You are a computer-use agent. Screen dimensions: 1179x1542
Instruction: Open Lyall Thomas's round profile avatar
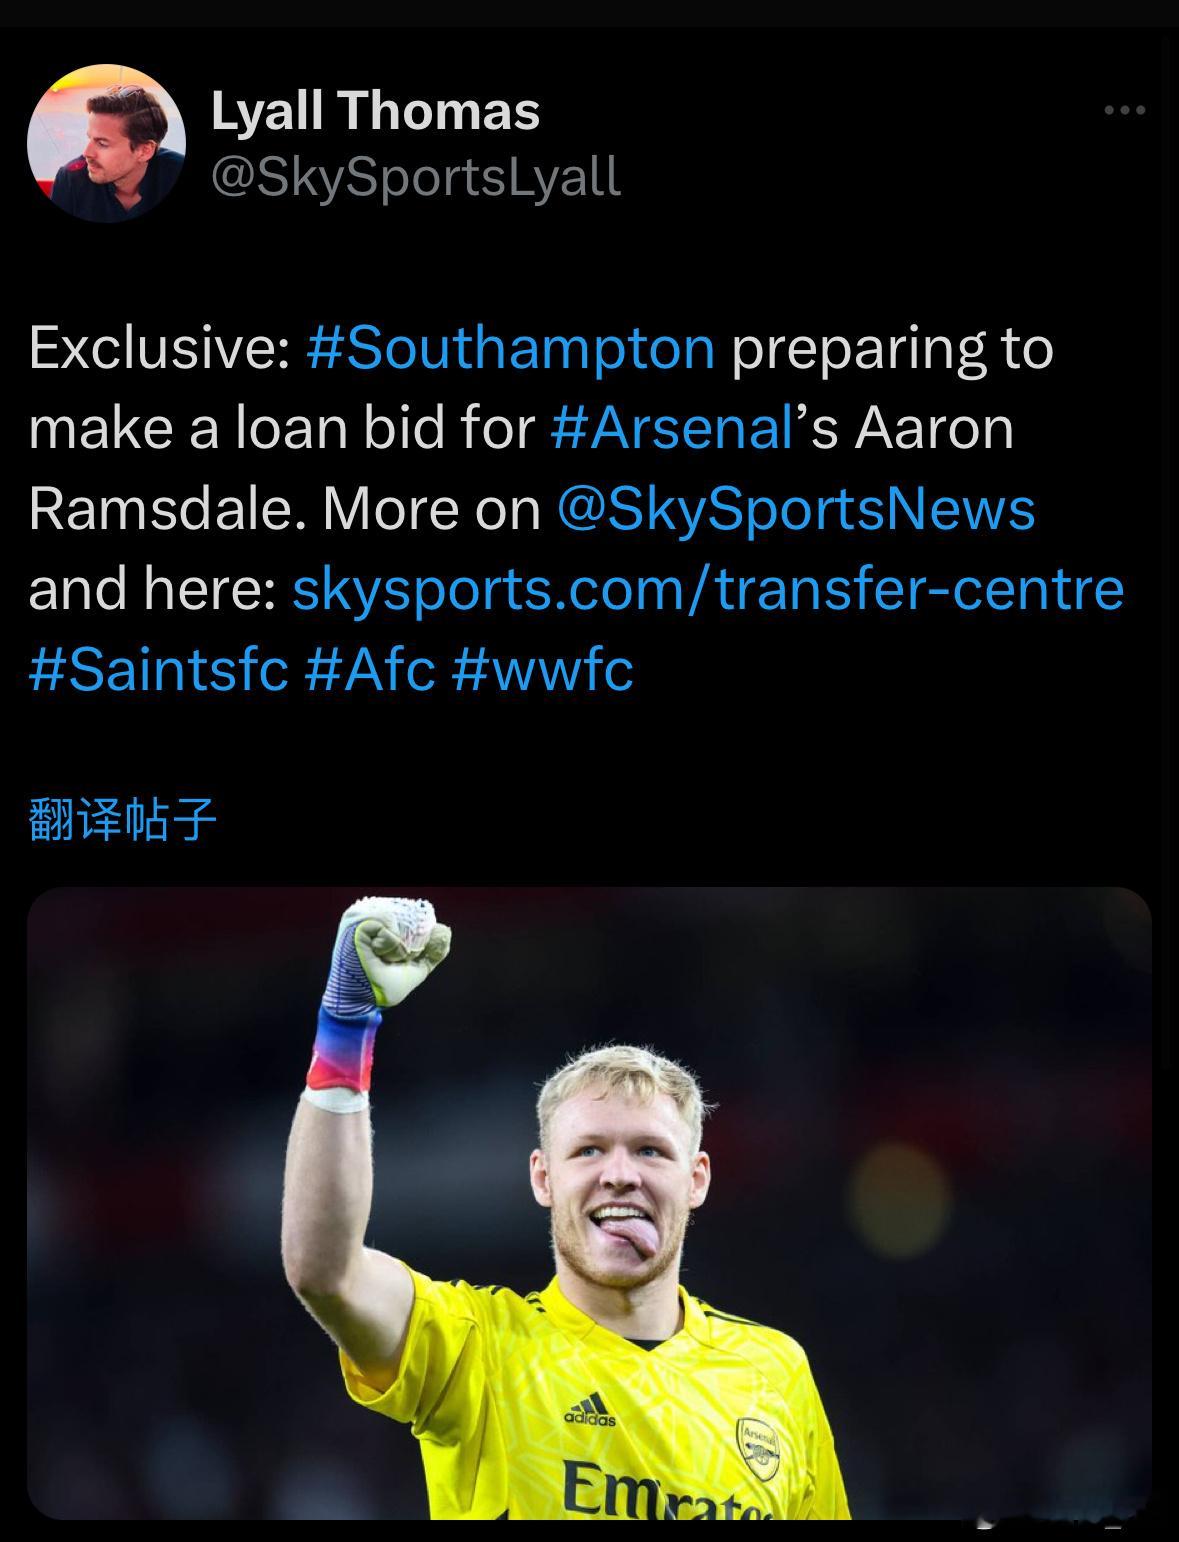(107, 143)
